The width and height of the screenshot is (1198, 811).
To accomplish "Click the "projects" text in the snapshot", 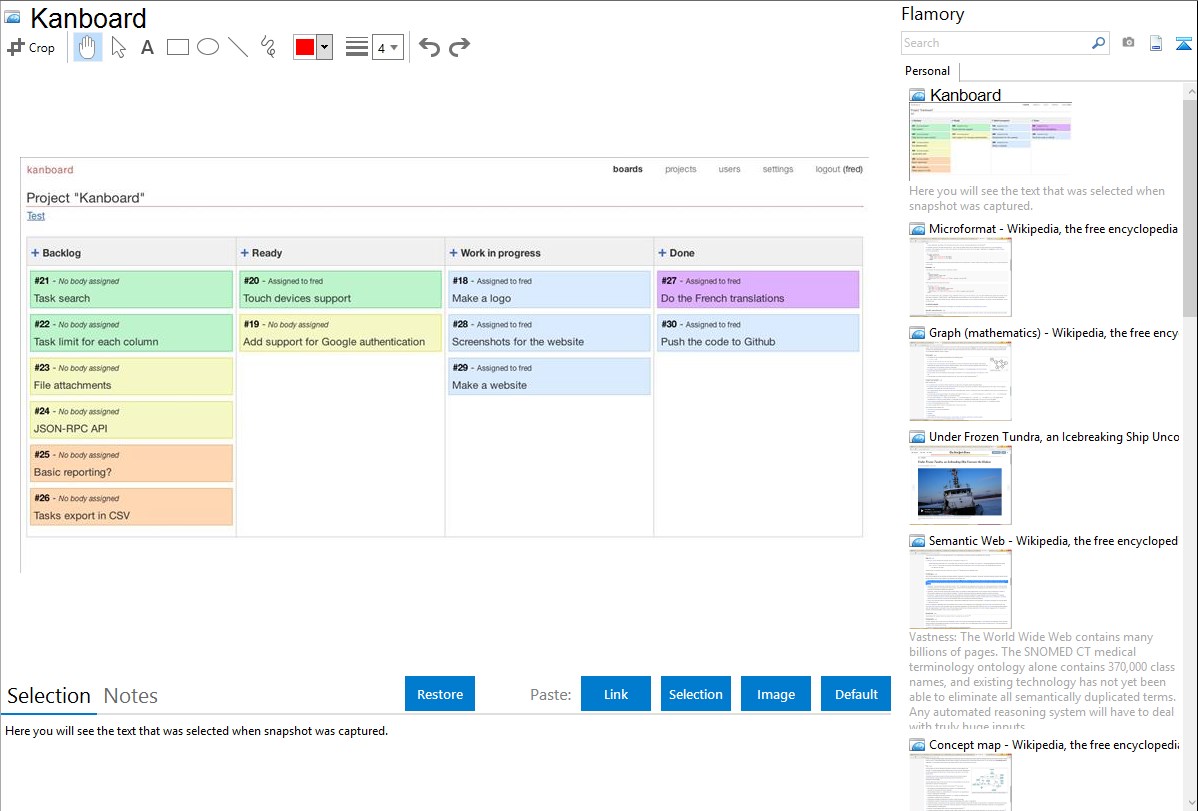I will [x=681, y=169].
